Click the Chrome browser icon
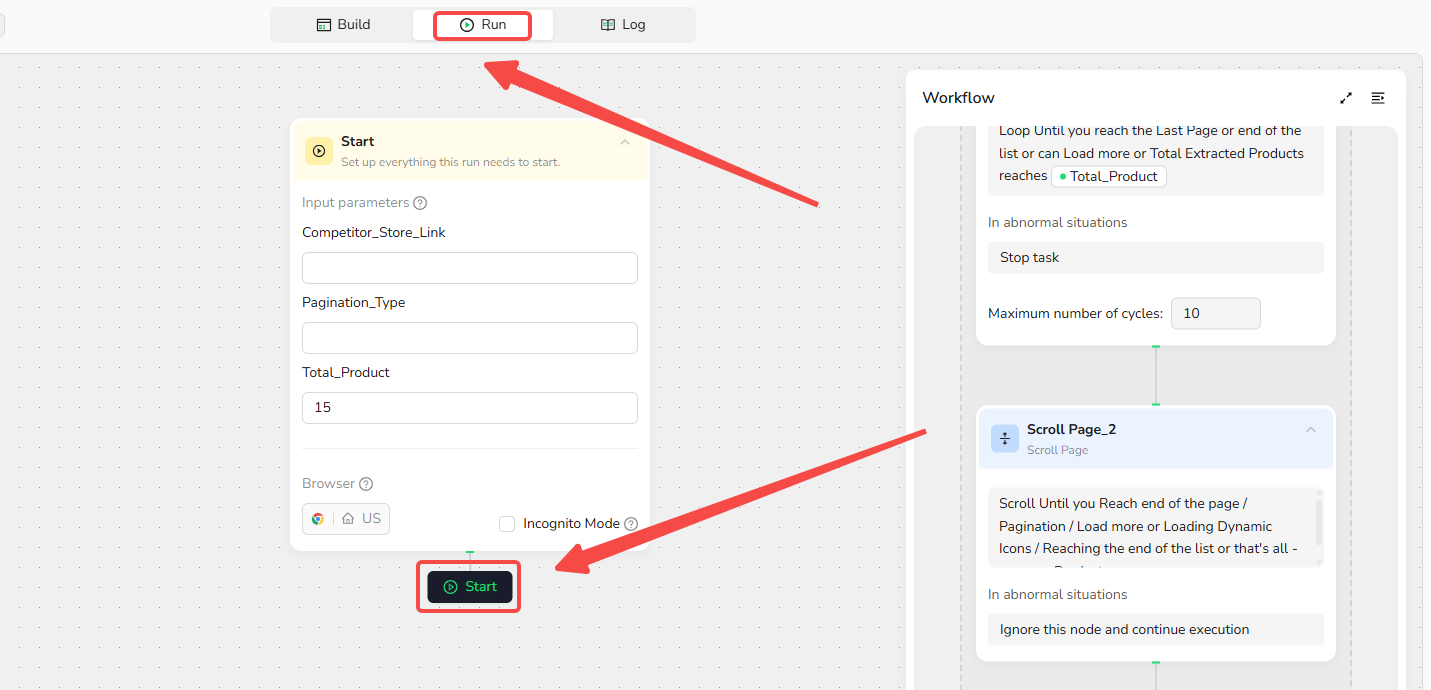 (x=318, y=519)
